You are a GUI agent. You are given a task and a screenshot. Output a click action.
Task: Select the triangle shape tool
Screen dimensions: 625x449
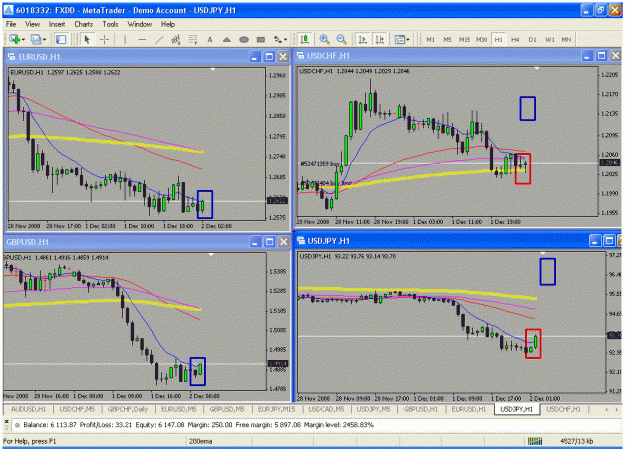[226, 39]
